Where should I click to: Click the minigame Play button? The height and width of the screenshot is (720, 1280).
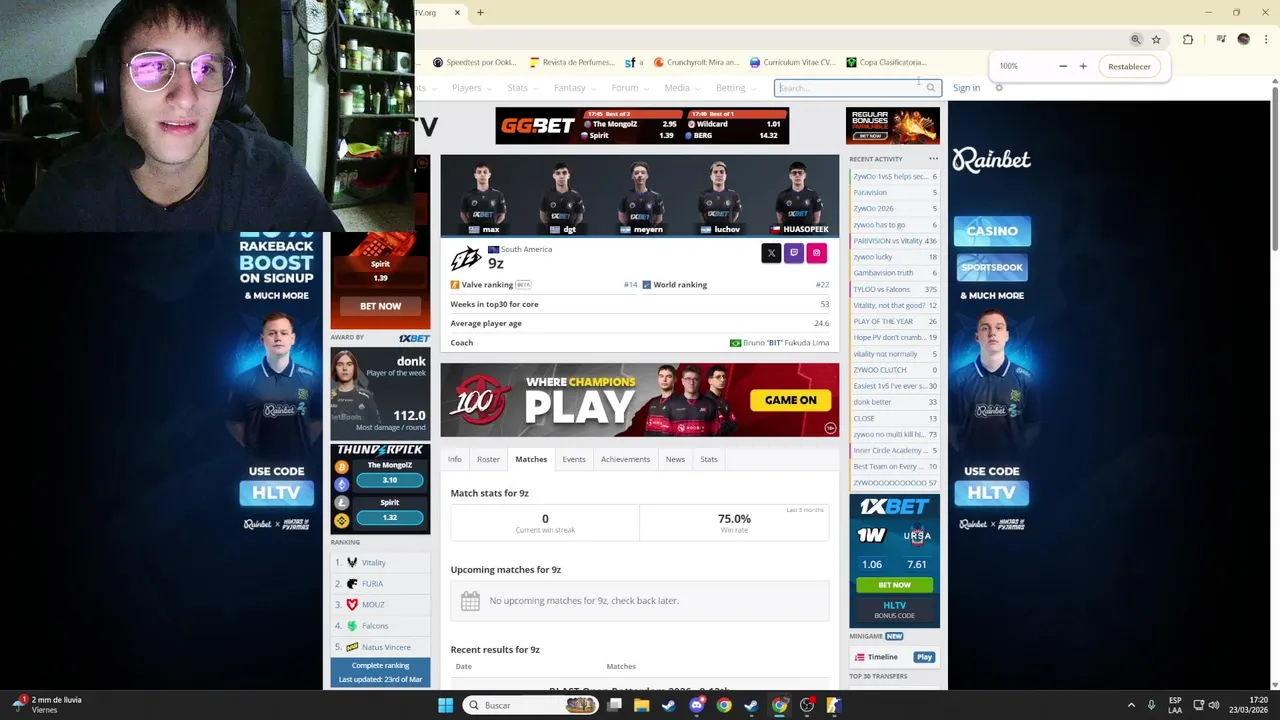(x=924, y=657)
